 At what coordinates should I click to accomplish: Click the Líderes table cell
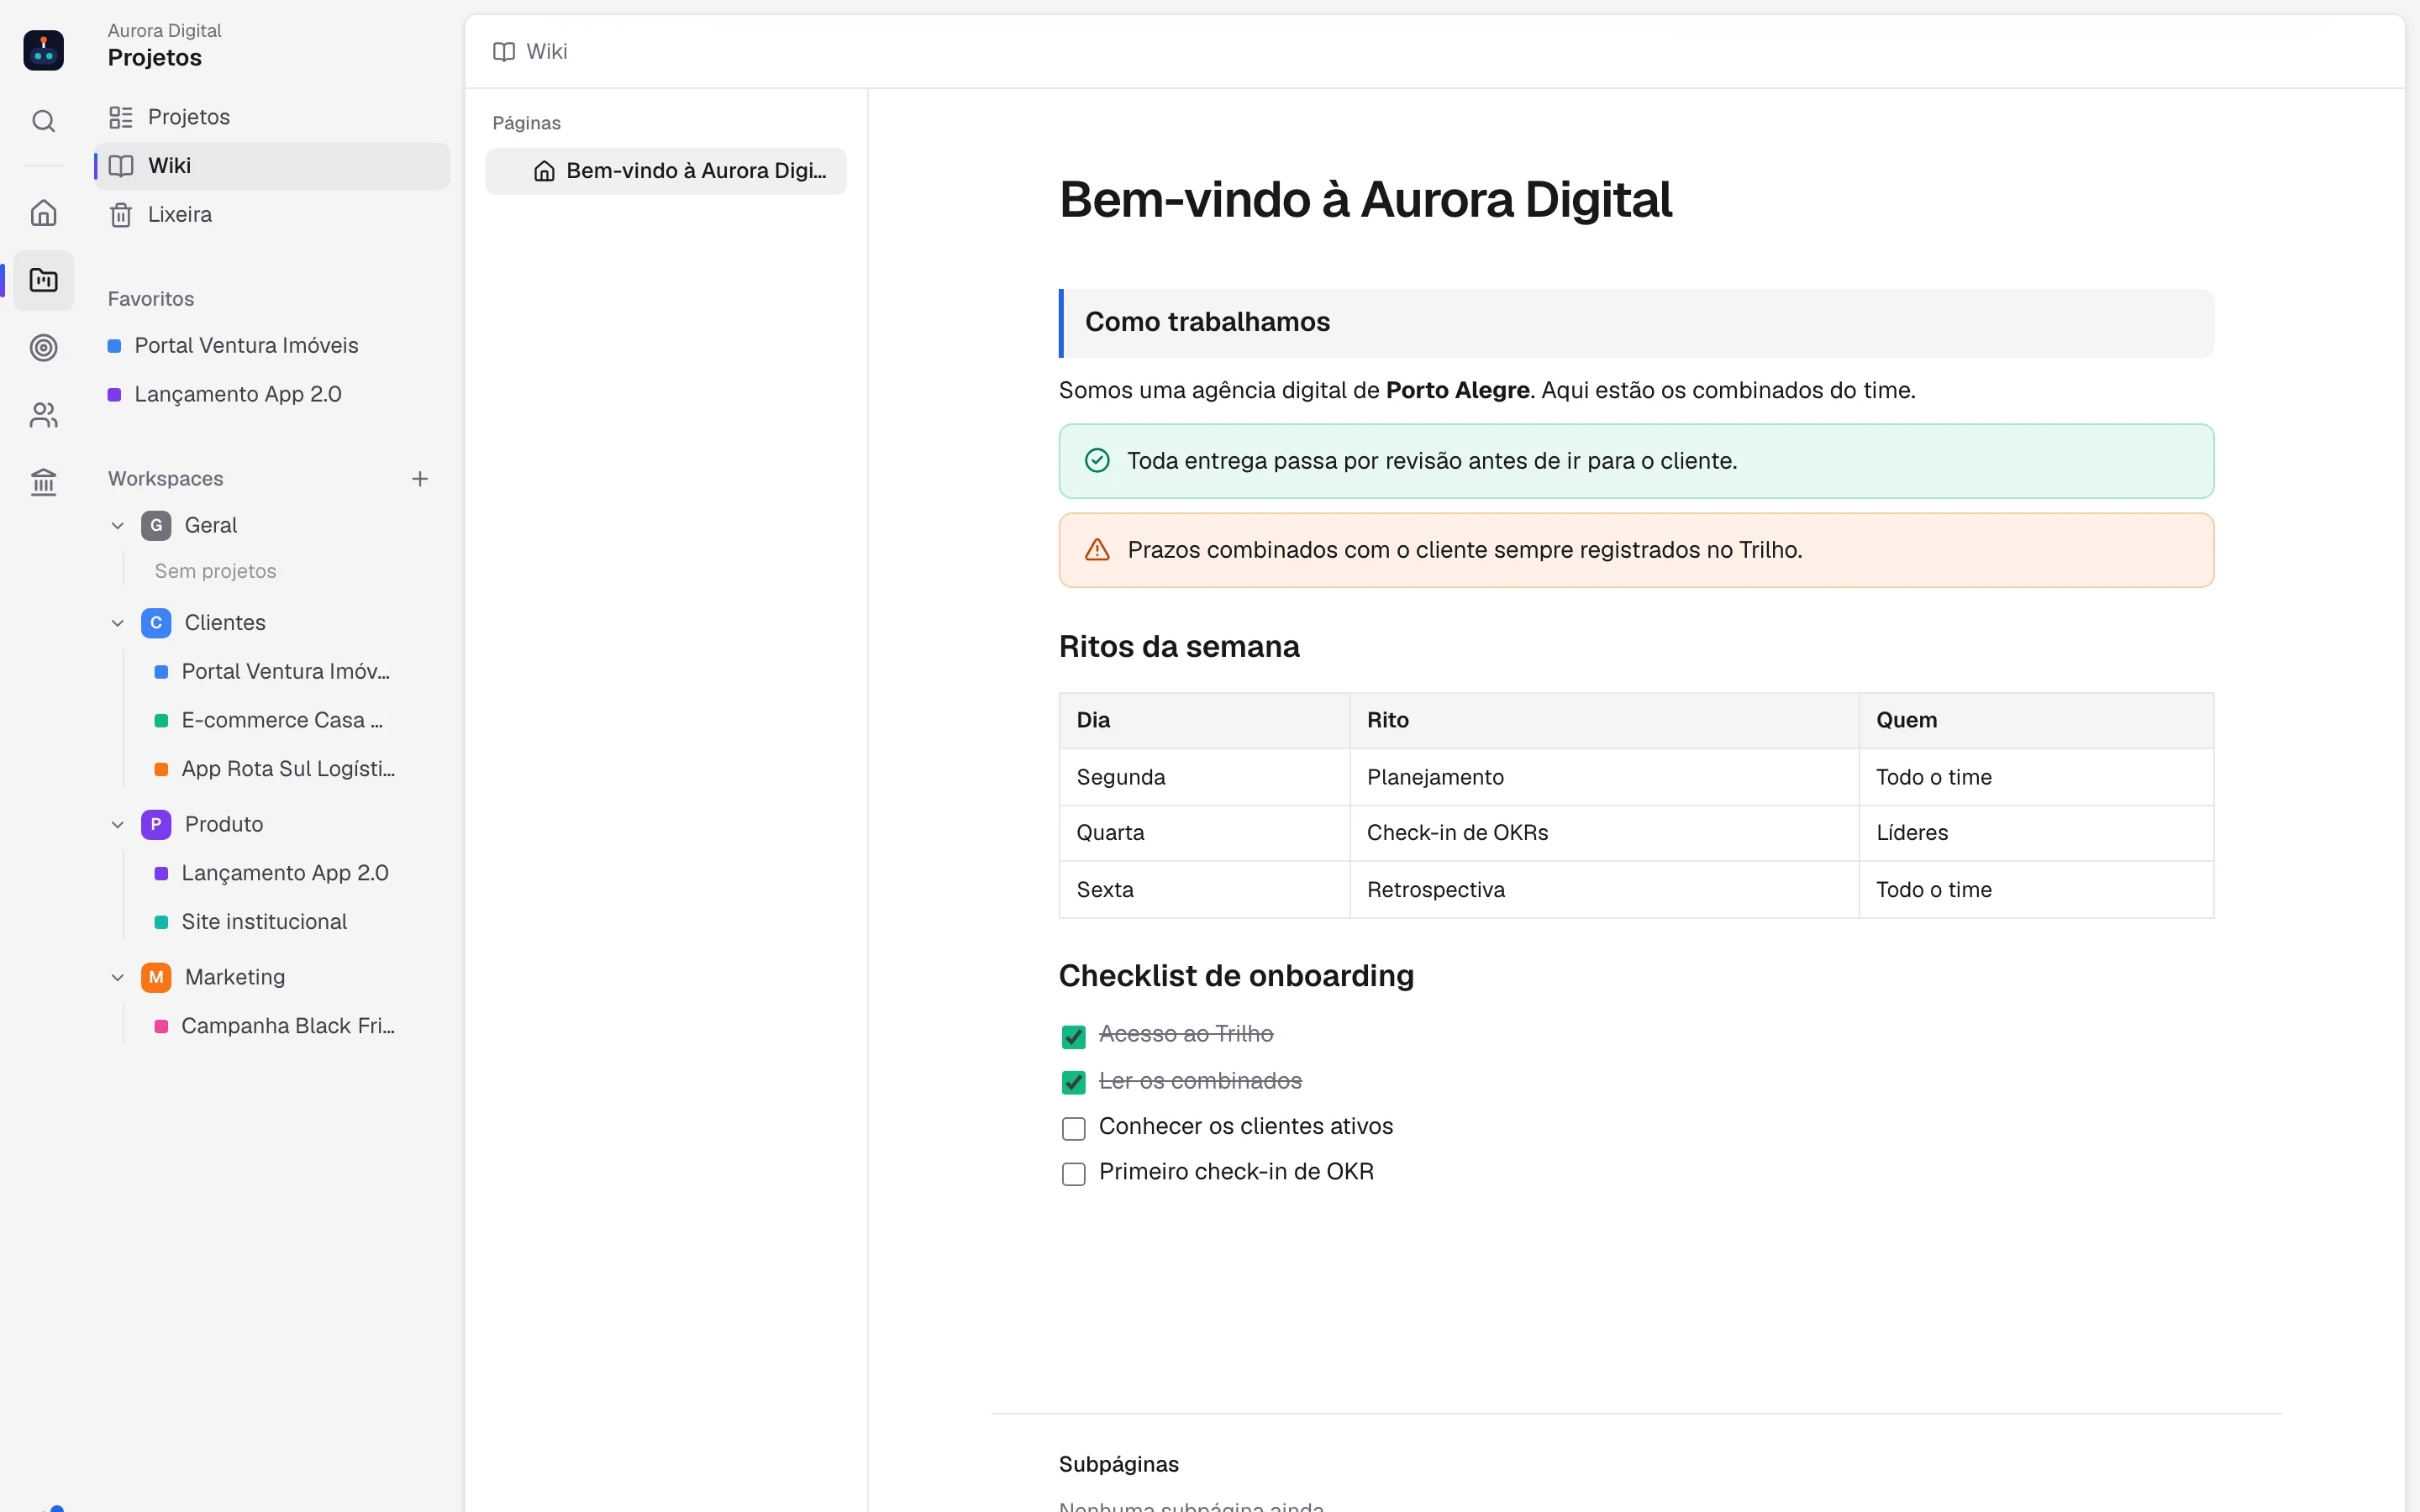click(2035, 833)
